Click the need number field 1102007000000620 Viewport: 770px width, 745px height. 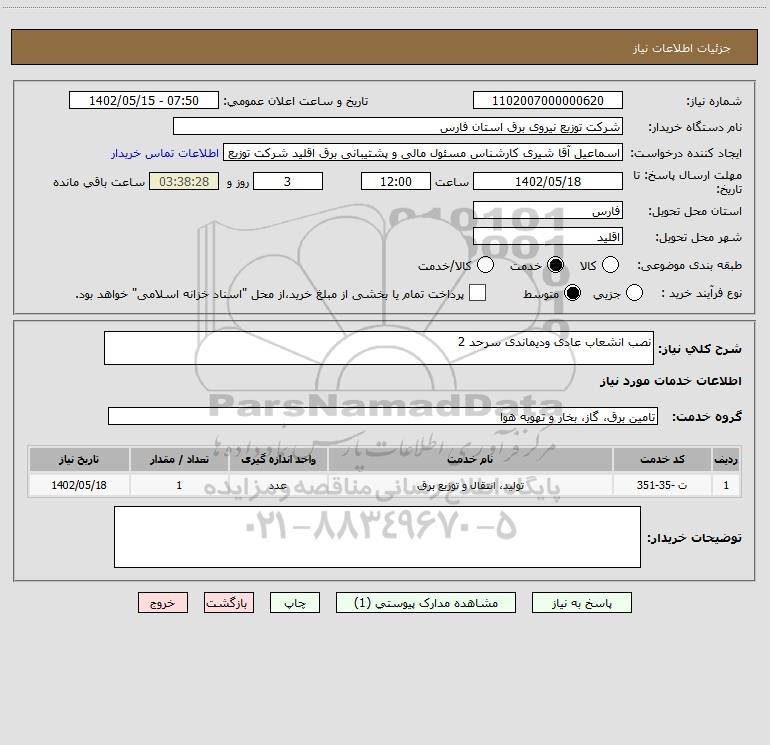[x=548, y=101]
